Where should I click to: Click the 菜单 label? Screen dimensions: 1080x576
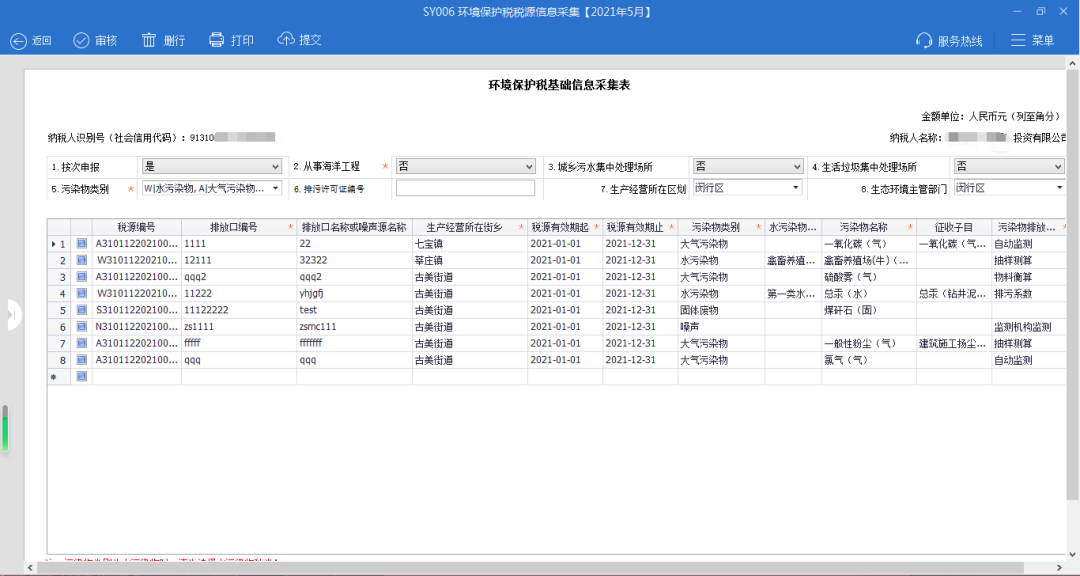[1043, 41]
